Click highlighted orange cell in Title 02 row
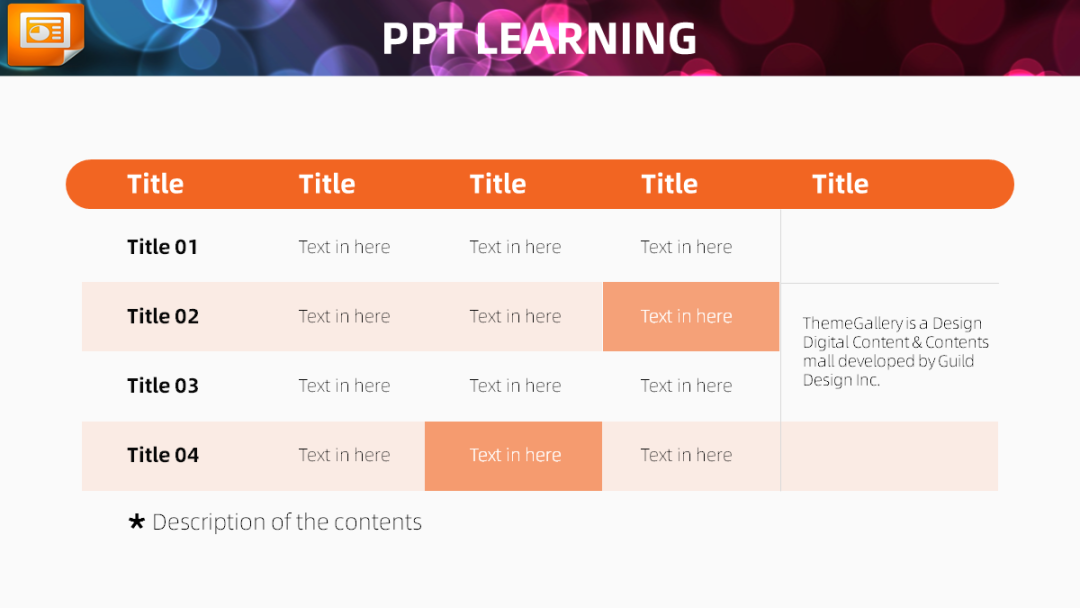 691,317
